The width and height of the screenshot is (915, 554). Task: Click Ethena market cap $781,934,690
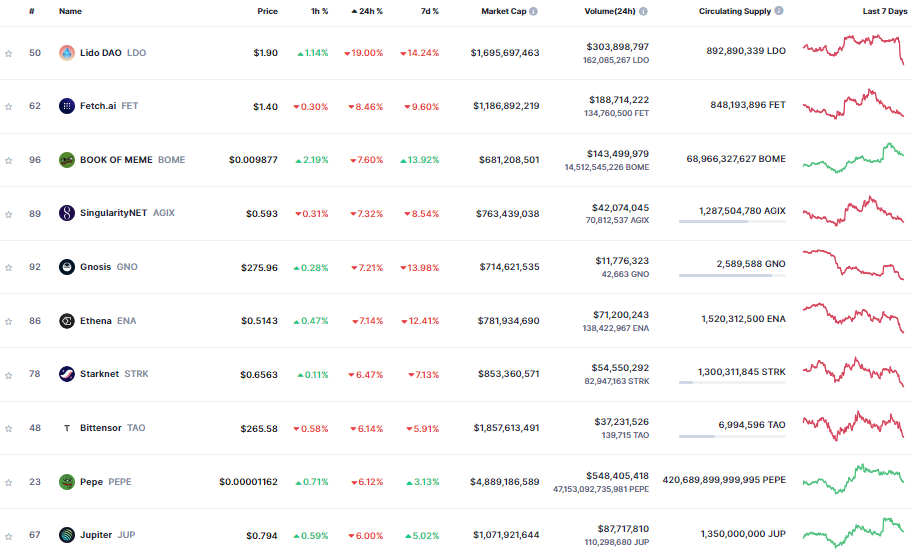click(508, 320)
